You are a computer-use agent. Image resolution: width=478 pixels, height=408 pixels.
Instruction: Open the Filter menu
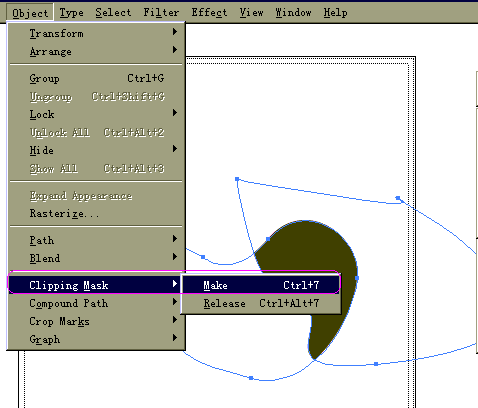click(x=161, y=13)
